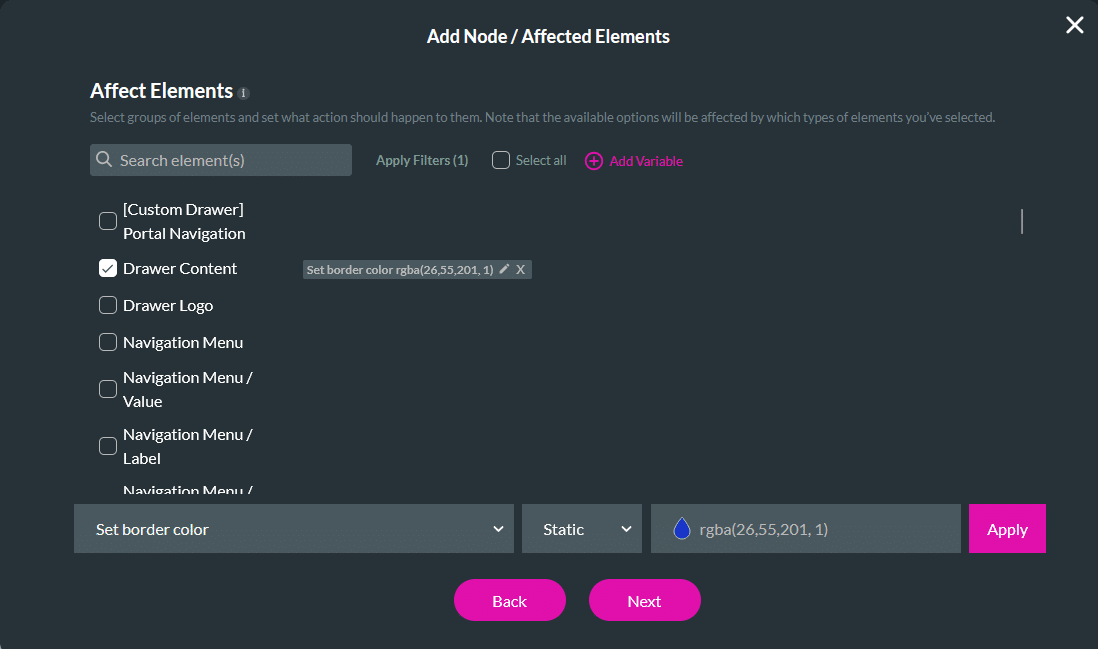The width and height of the screenshot is (1098, 649).
Task: Click the Apply button
Action: click(x=1006, y=528)
